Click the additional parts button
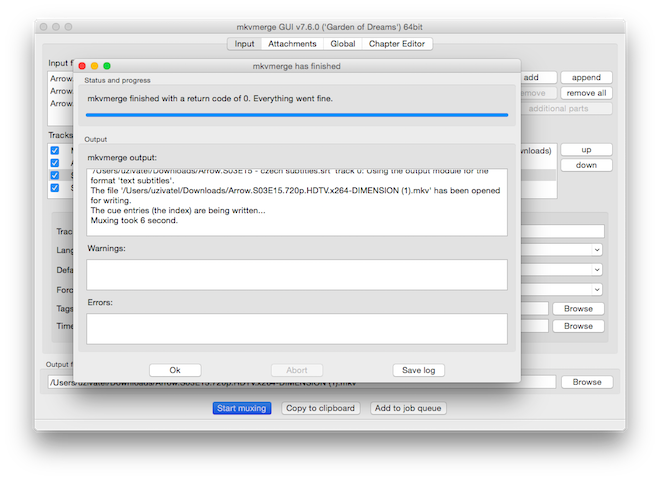Screen dimensions: 660x480 coord(567,109)
